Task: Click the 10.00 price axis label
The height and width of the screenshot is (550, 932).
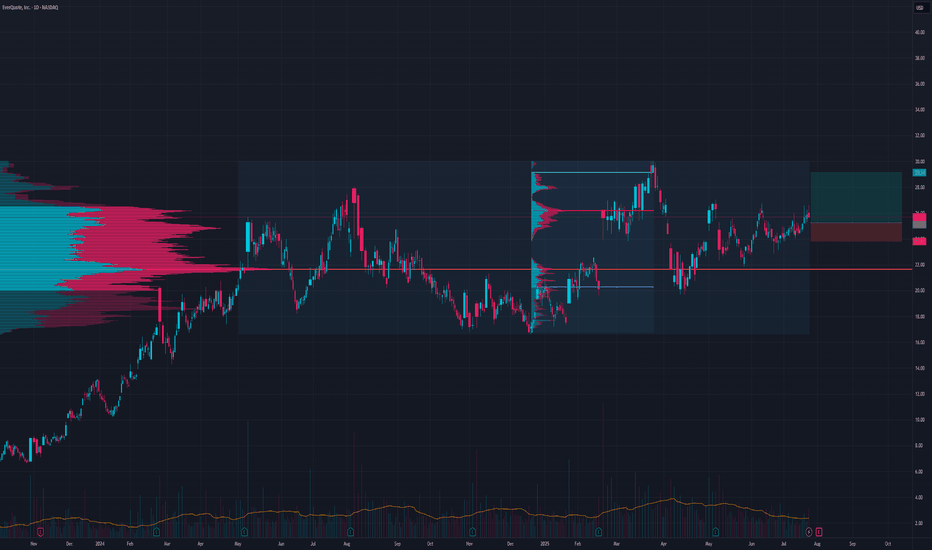Action: 920,420
